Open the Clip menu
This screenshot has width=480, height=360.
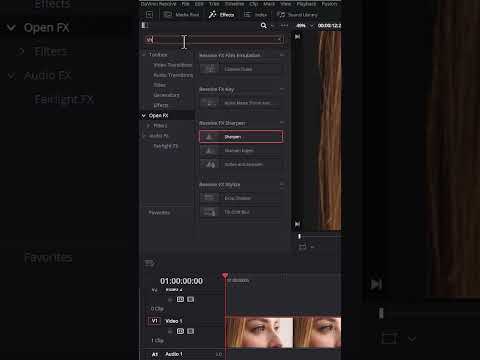pyautogui.click(x=254, y=4)
